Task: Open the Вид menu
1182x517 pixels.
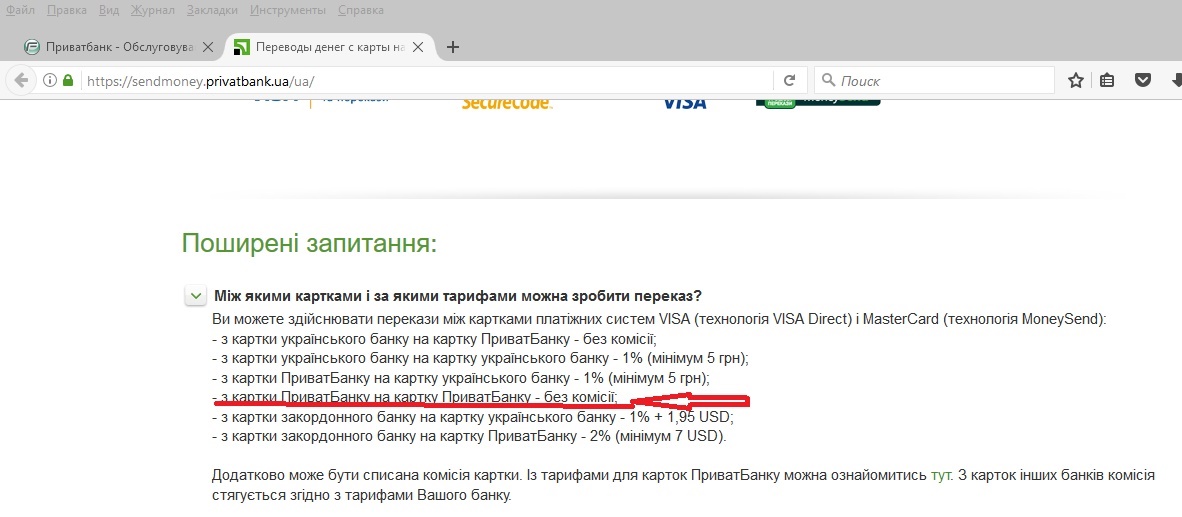Action: (109, 11)
